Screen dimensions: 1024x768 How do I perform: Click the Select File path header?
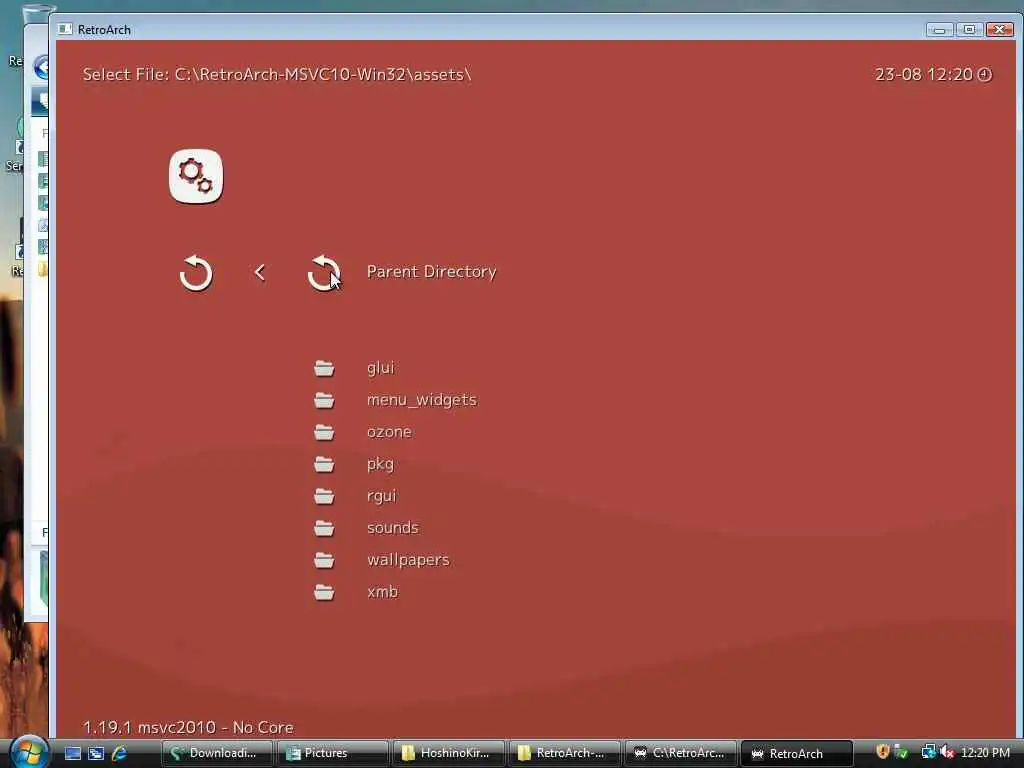[x=277, y=74]
